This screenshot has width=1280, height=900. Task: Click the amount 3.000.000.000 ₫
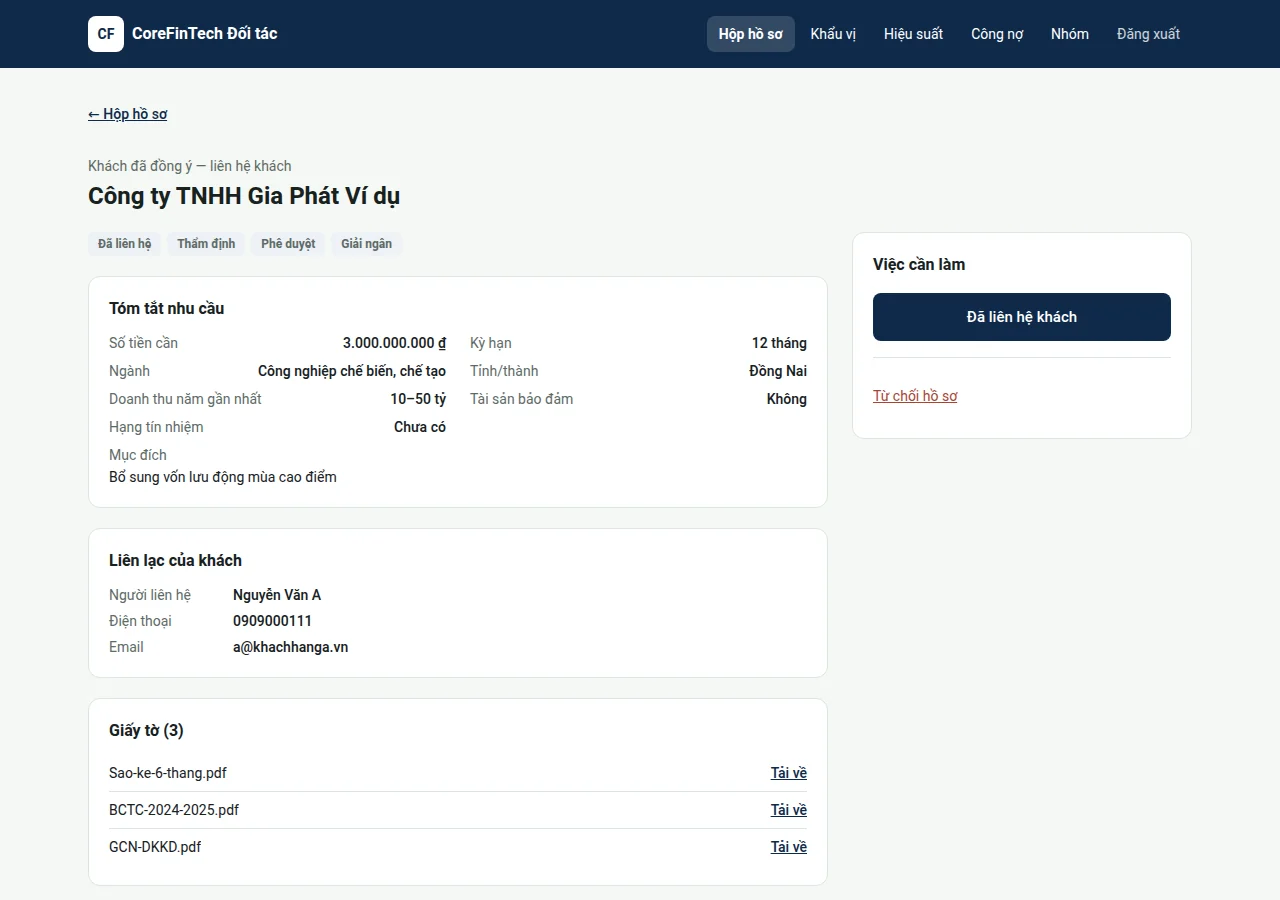[394, 343]
